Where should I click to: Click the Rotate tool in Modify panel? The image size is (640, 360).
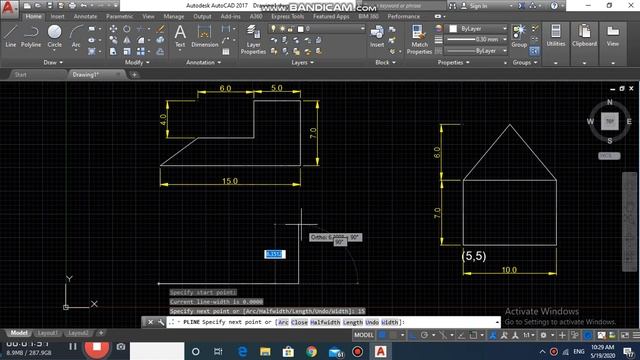(127, 29)
